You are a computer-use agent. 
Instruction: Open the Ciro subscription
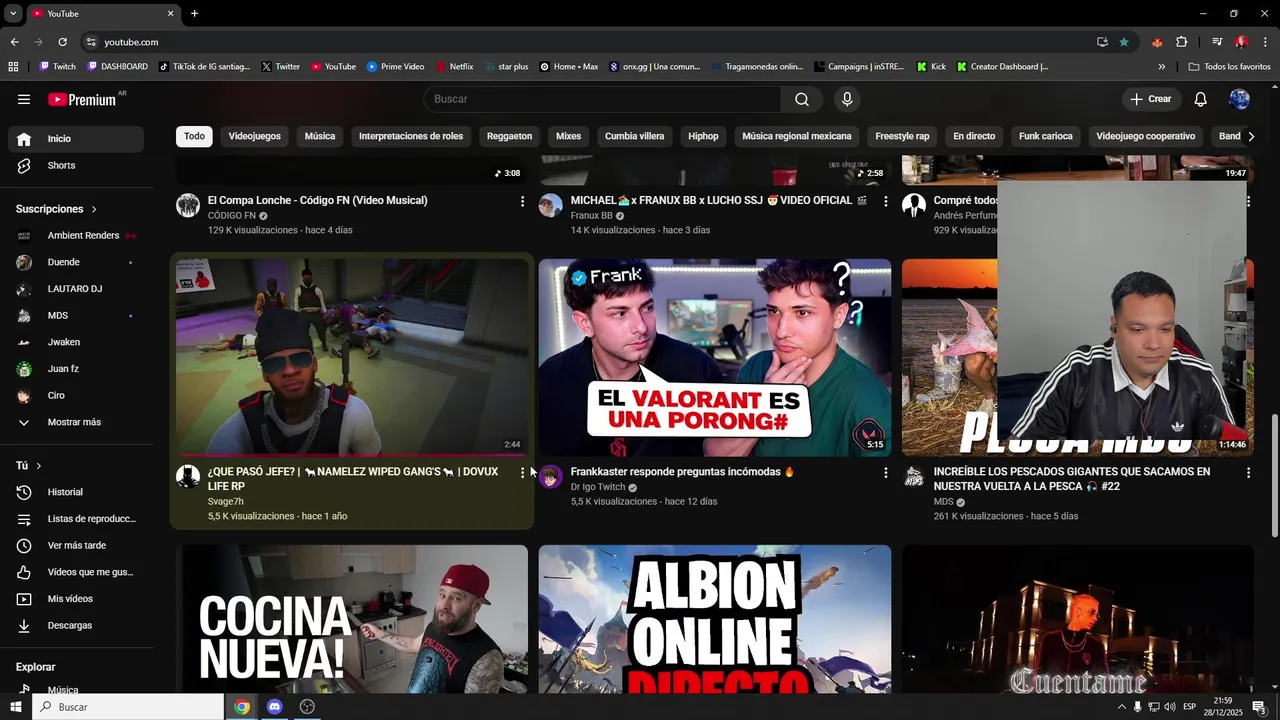point(77,396)
